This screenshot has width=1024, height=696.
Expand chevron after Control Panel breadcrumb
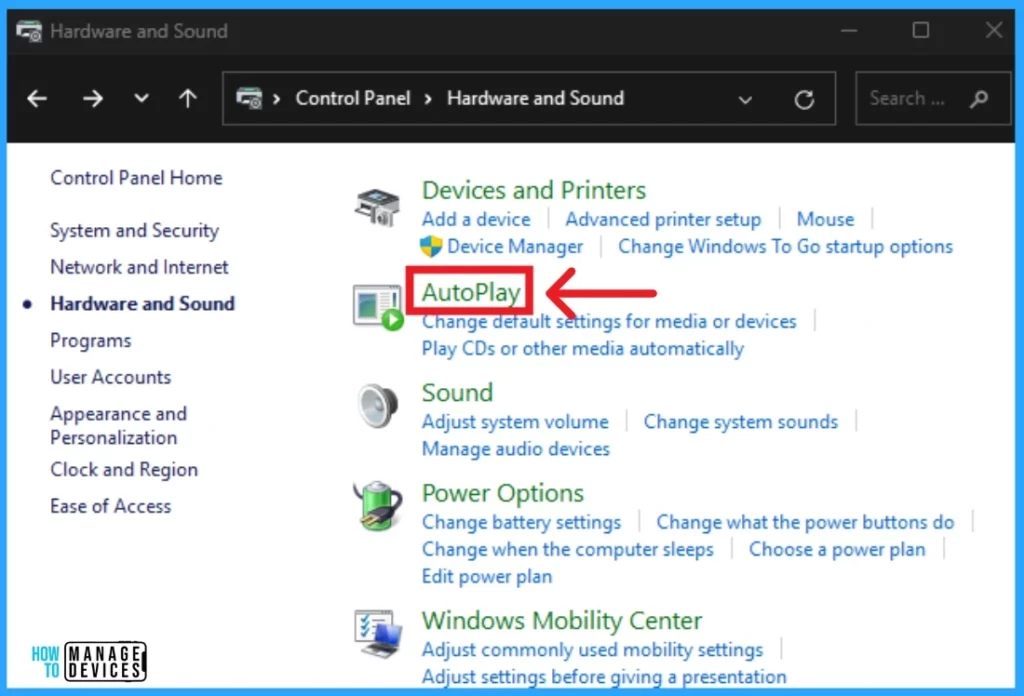[428, 99]
